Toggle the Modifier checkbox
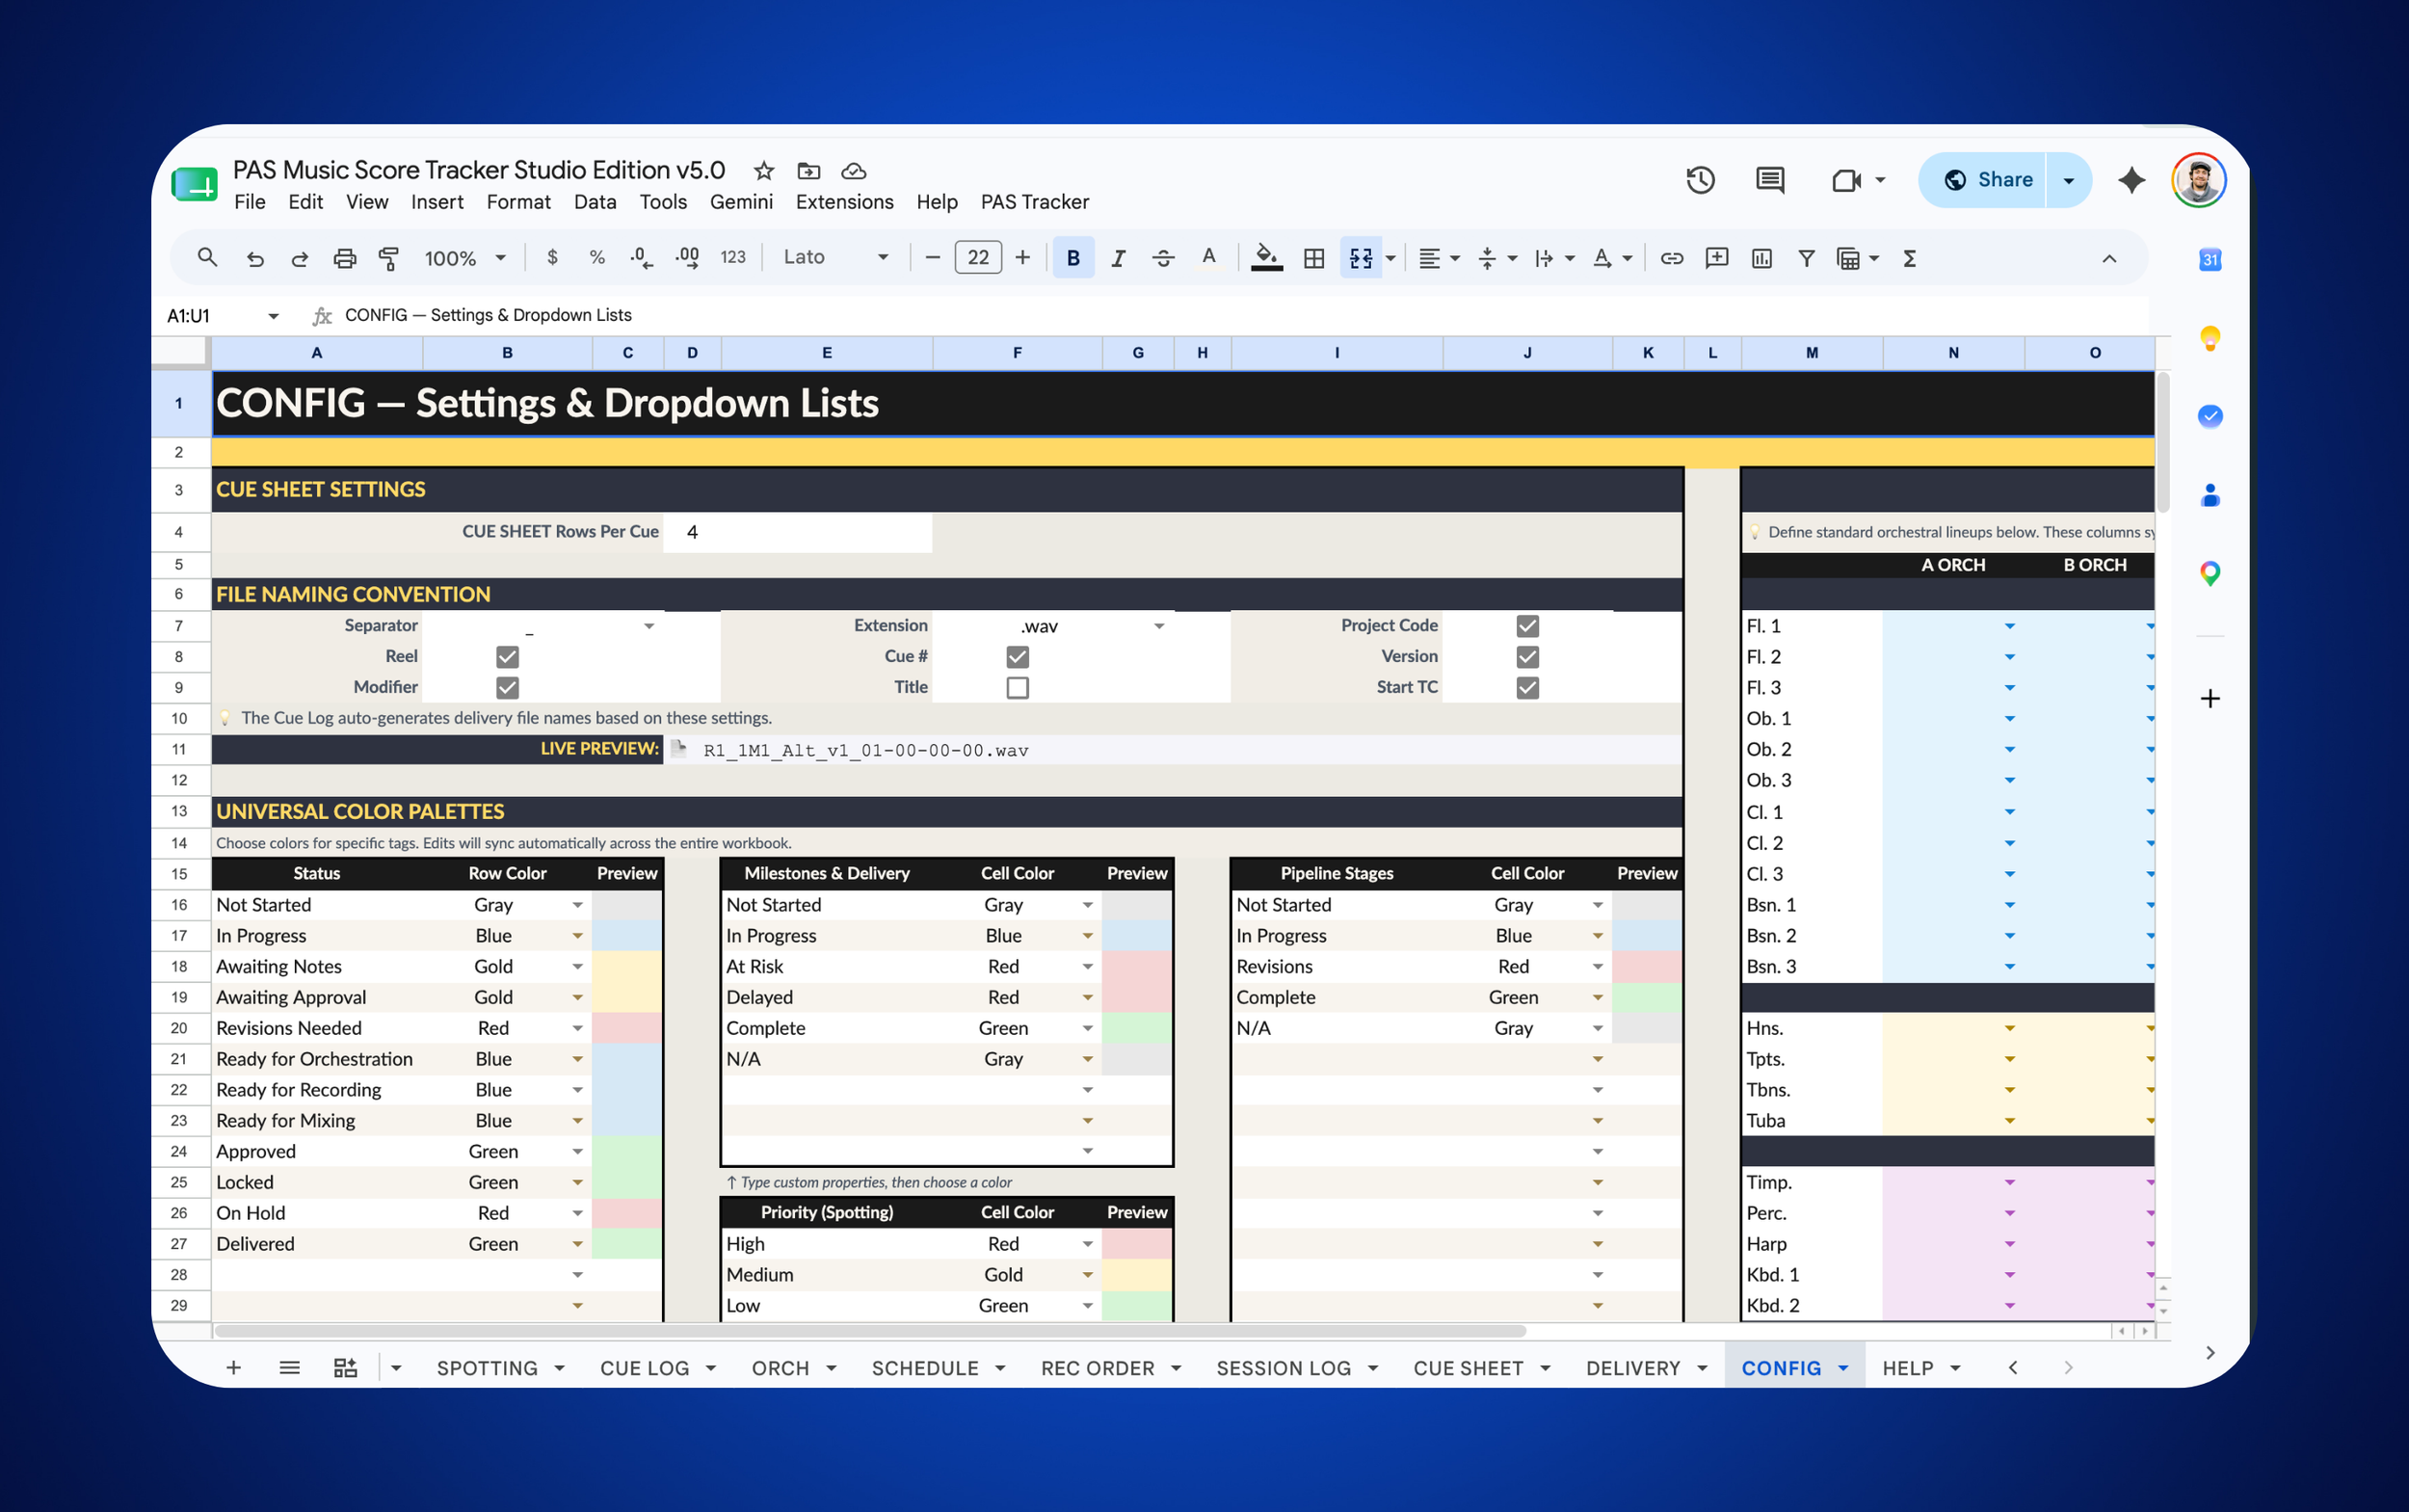The height and width of the screenshot is (1512, 2409). (x=507, y=687)
